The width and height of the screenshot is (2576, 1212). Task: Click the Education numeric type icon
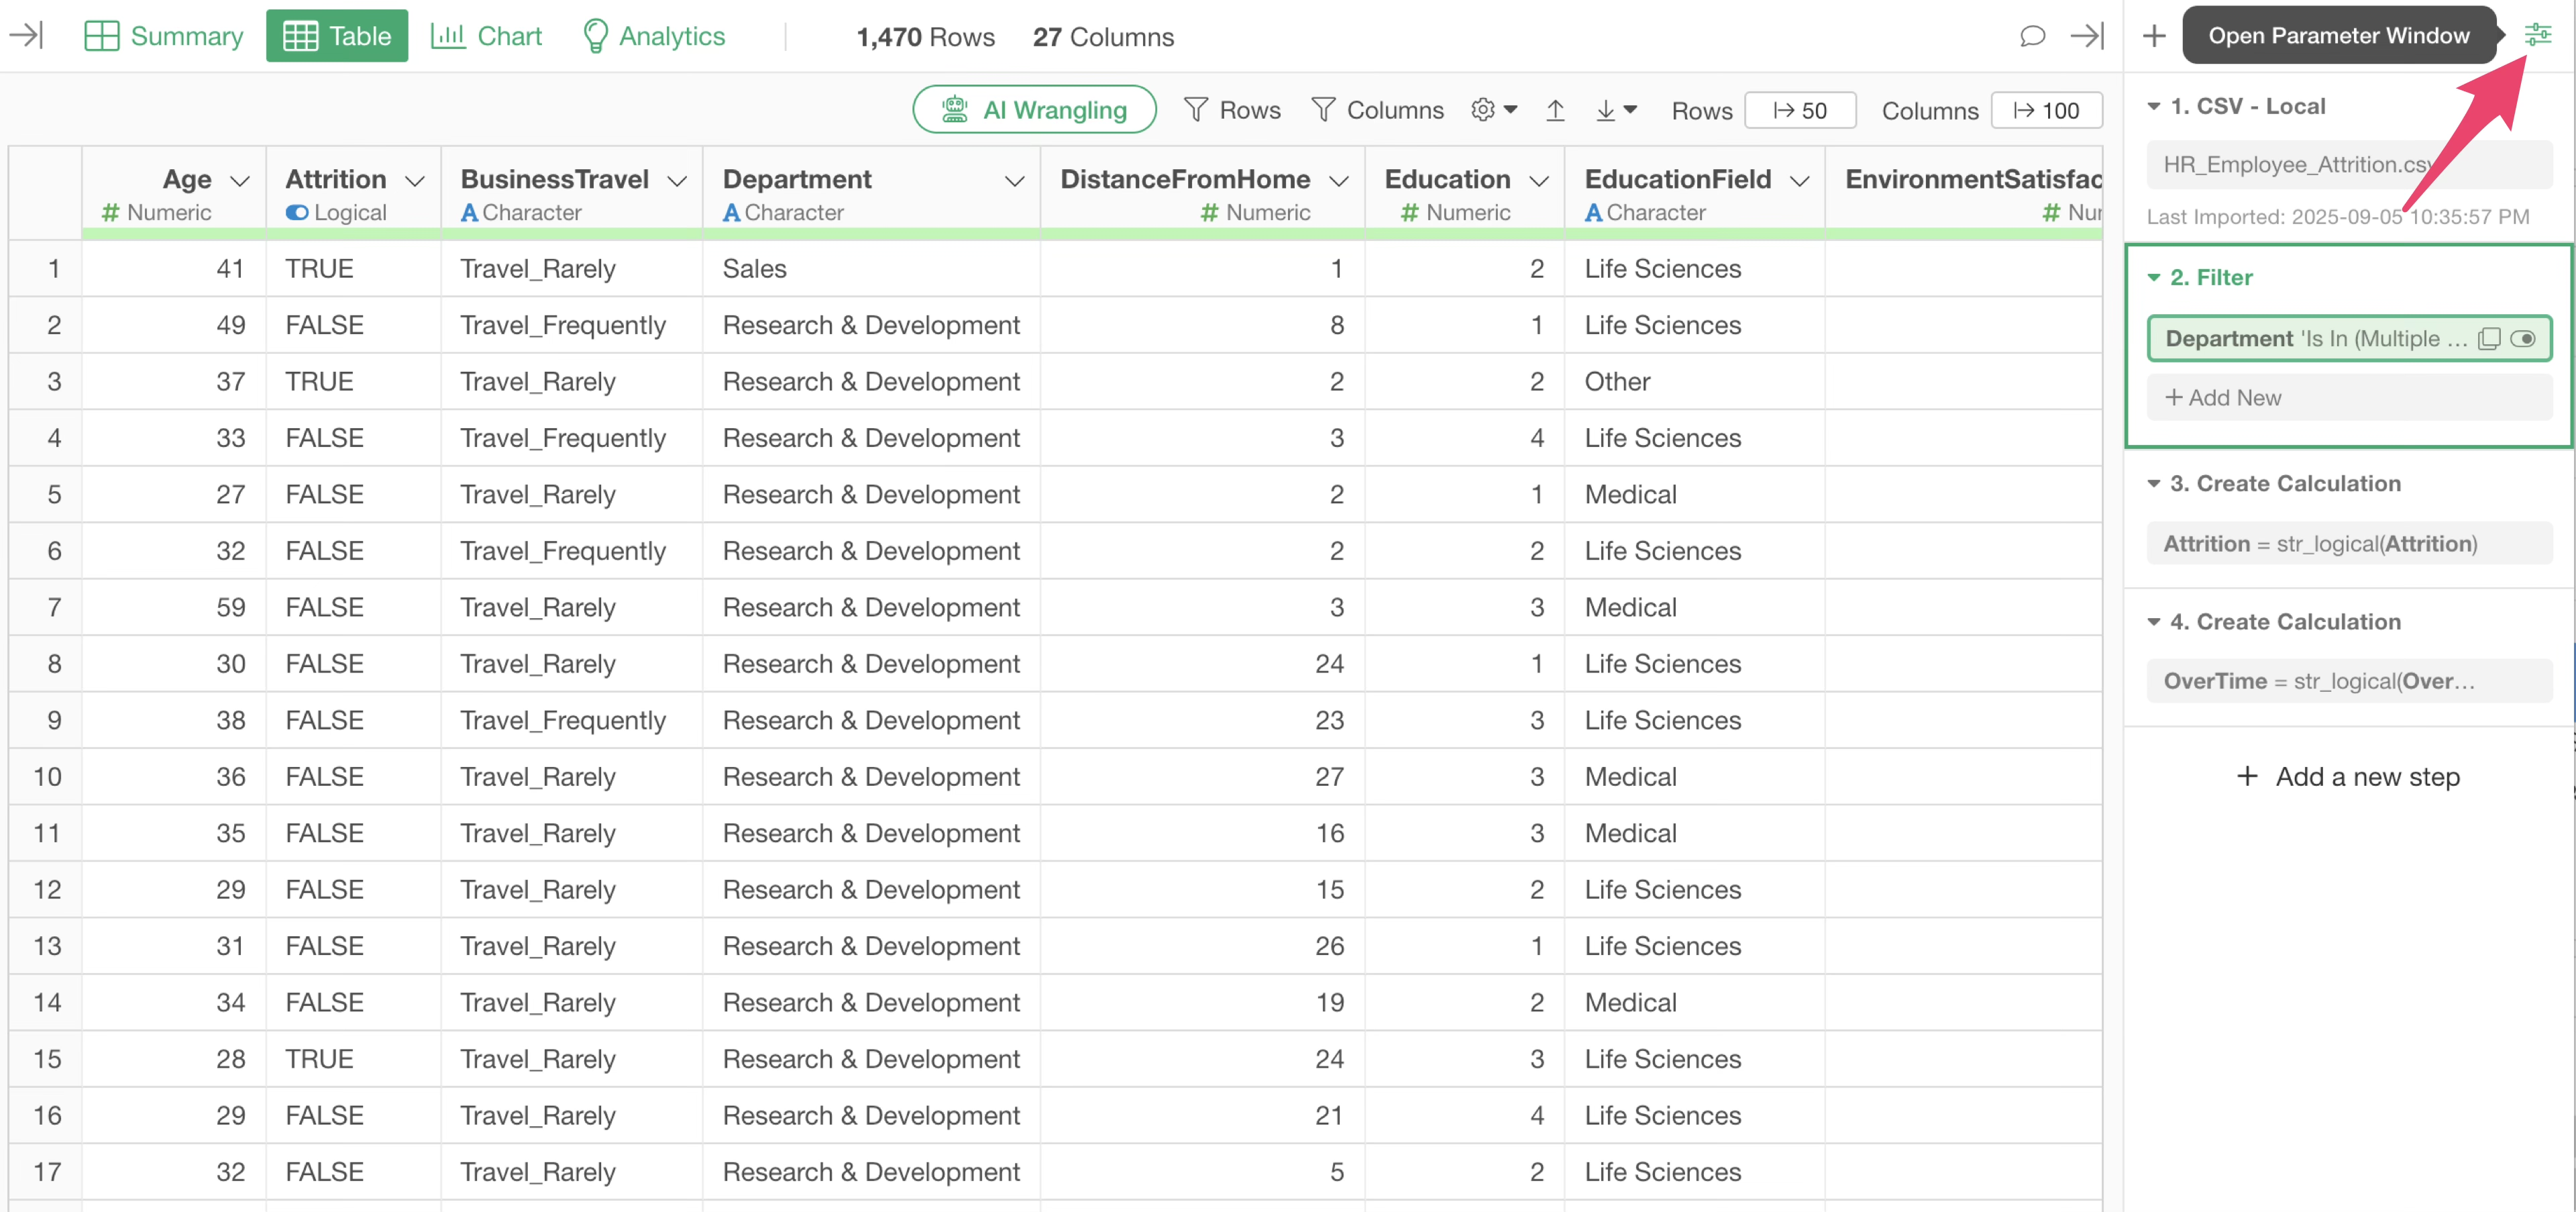coord(1409,213)
